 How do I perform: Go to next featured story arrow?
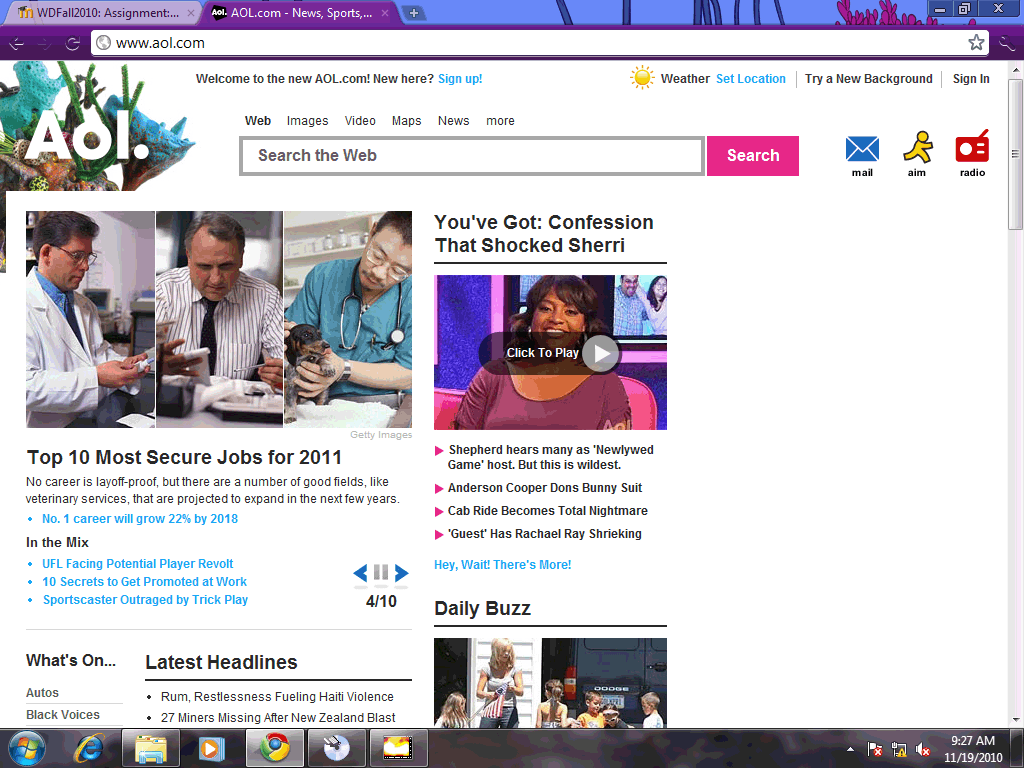pyautogui.click(x=402, y=573)
